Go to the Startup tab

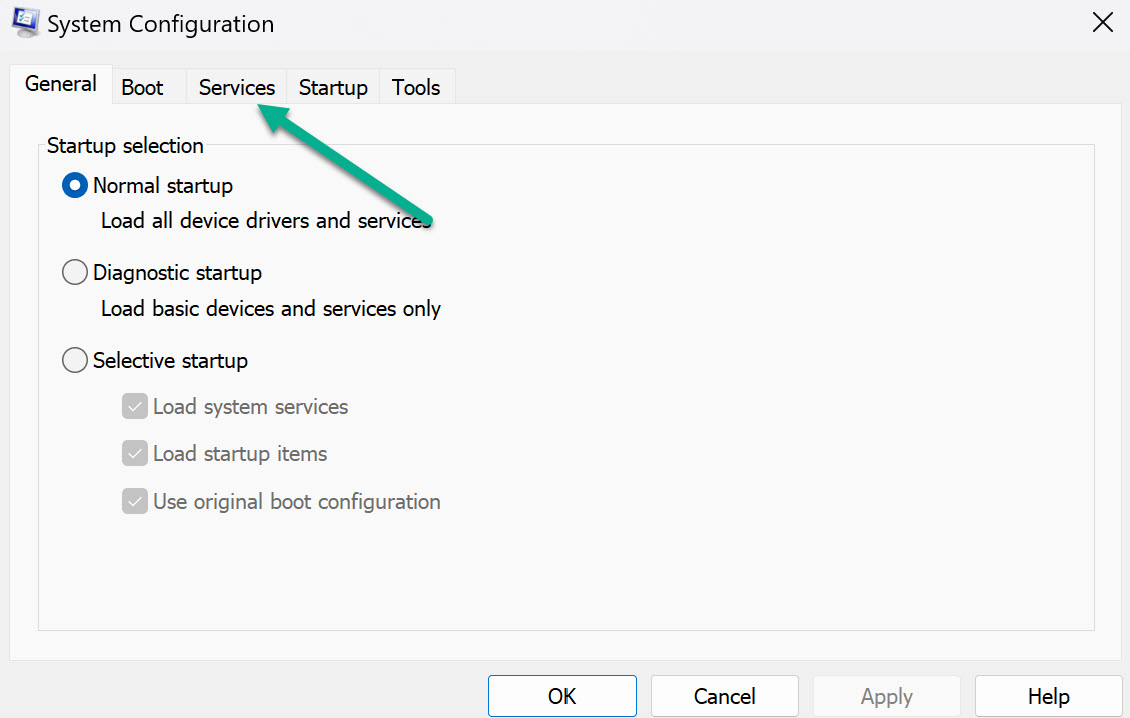coord(333,87)
